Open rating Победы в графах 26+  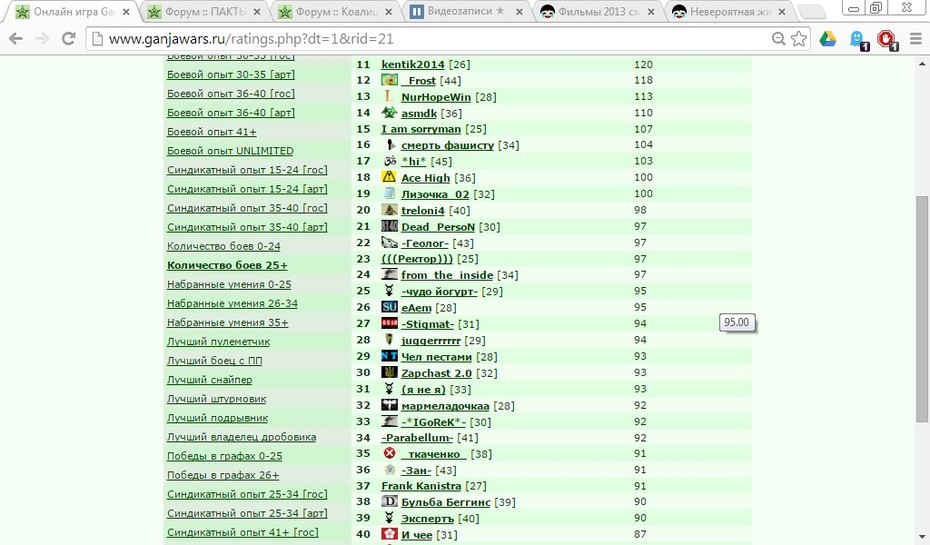point(223,475)
